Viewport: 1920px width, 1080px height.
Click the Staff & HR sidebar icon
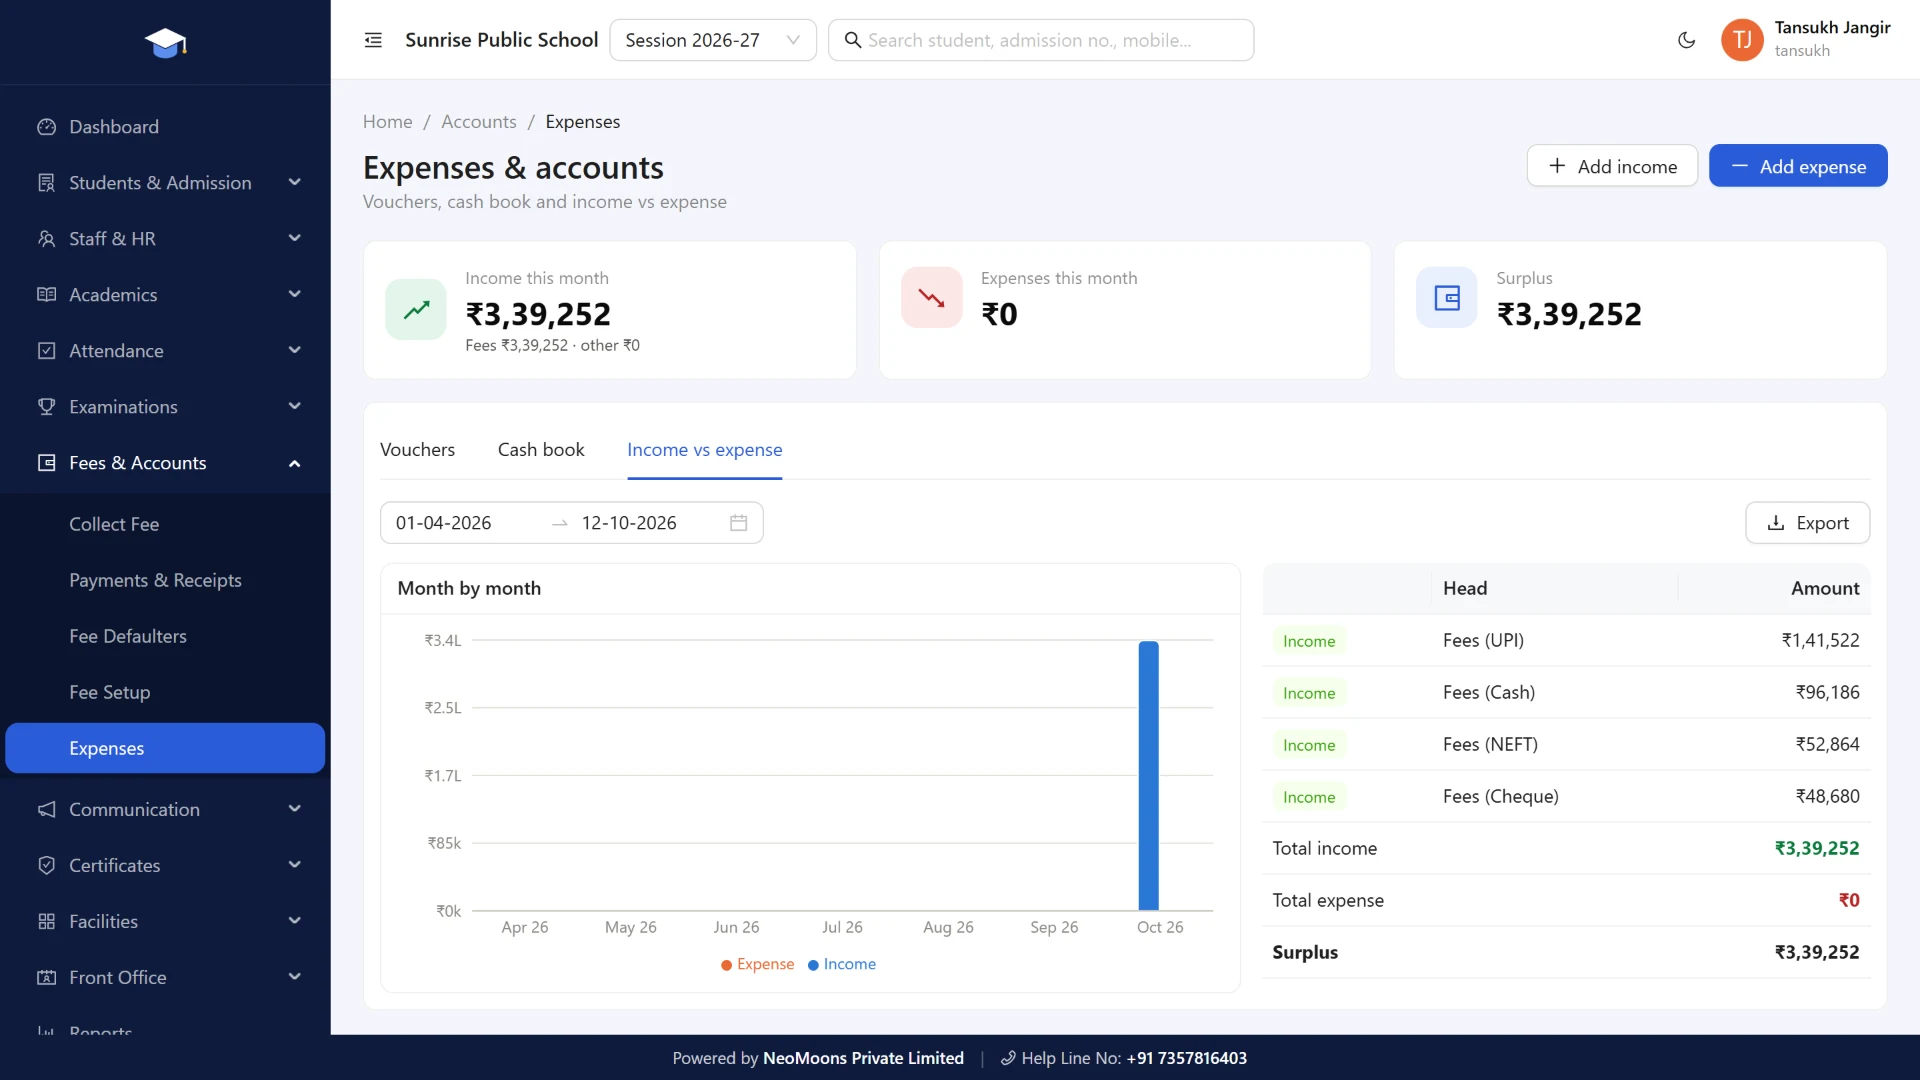[x=46, y=239]
